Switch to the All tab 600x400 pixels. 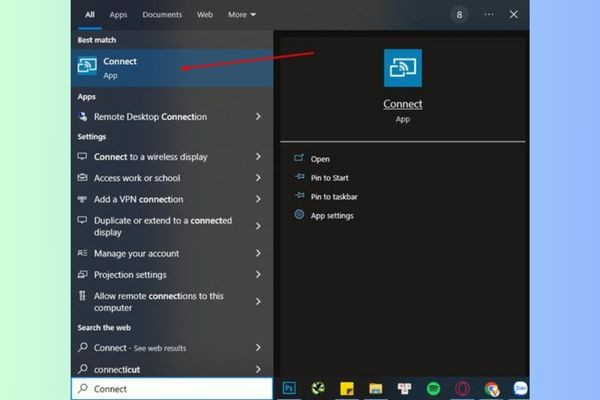tap(90, 15)
